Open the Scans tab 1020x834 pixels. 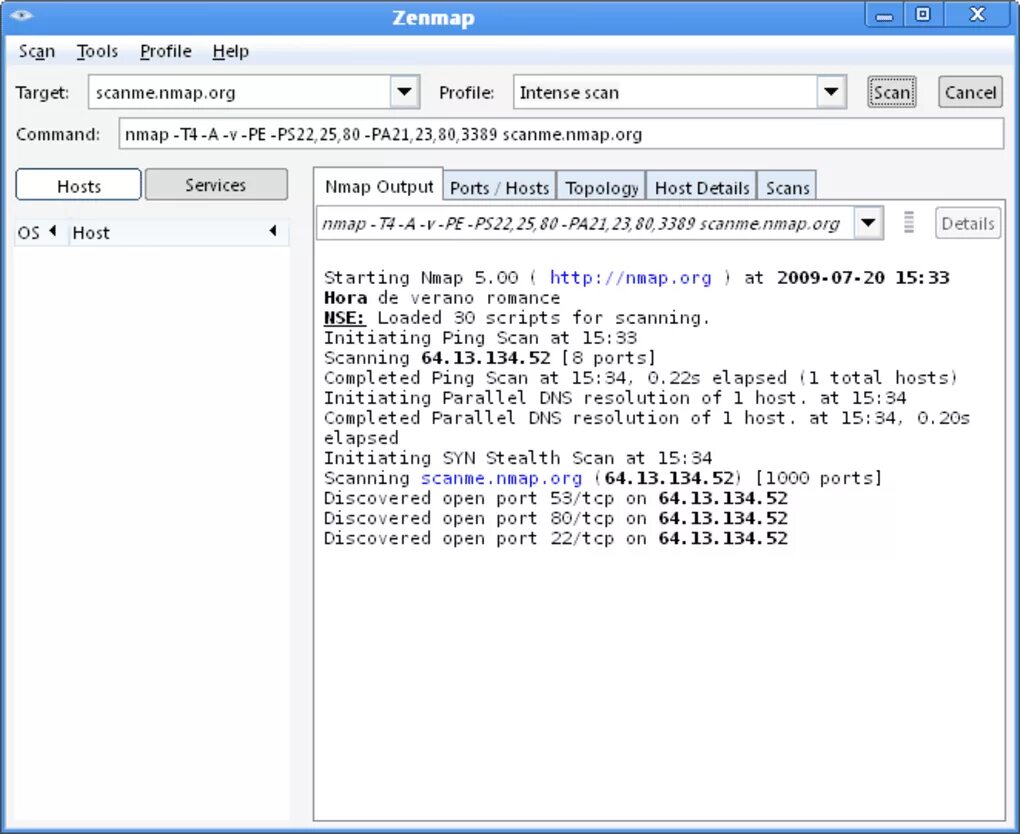click(x=787, y=187)
